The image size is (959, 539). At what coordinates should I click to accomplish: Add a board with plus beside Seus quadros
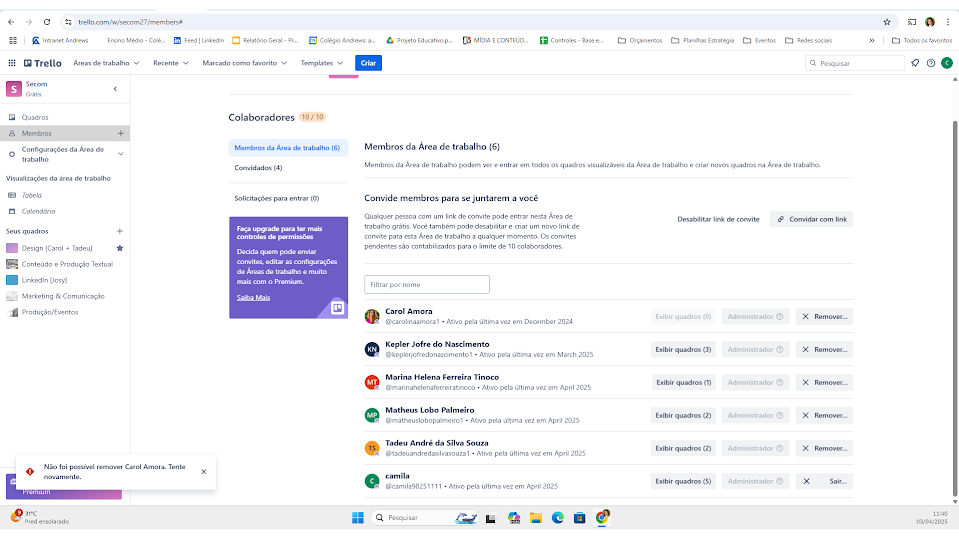(120, 231)
